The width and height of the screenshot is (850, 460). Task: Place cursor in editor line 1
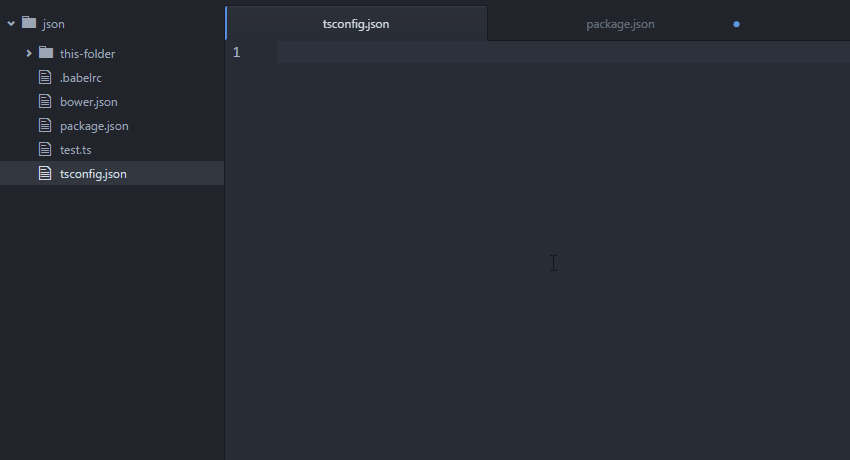[563, 52]
